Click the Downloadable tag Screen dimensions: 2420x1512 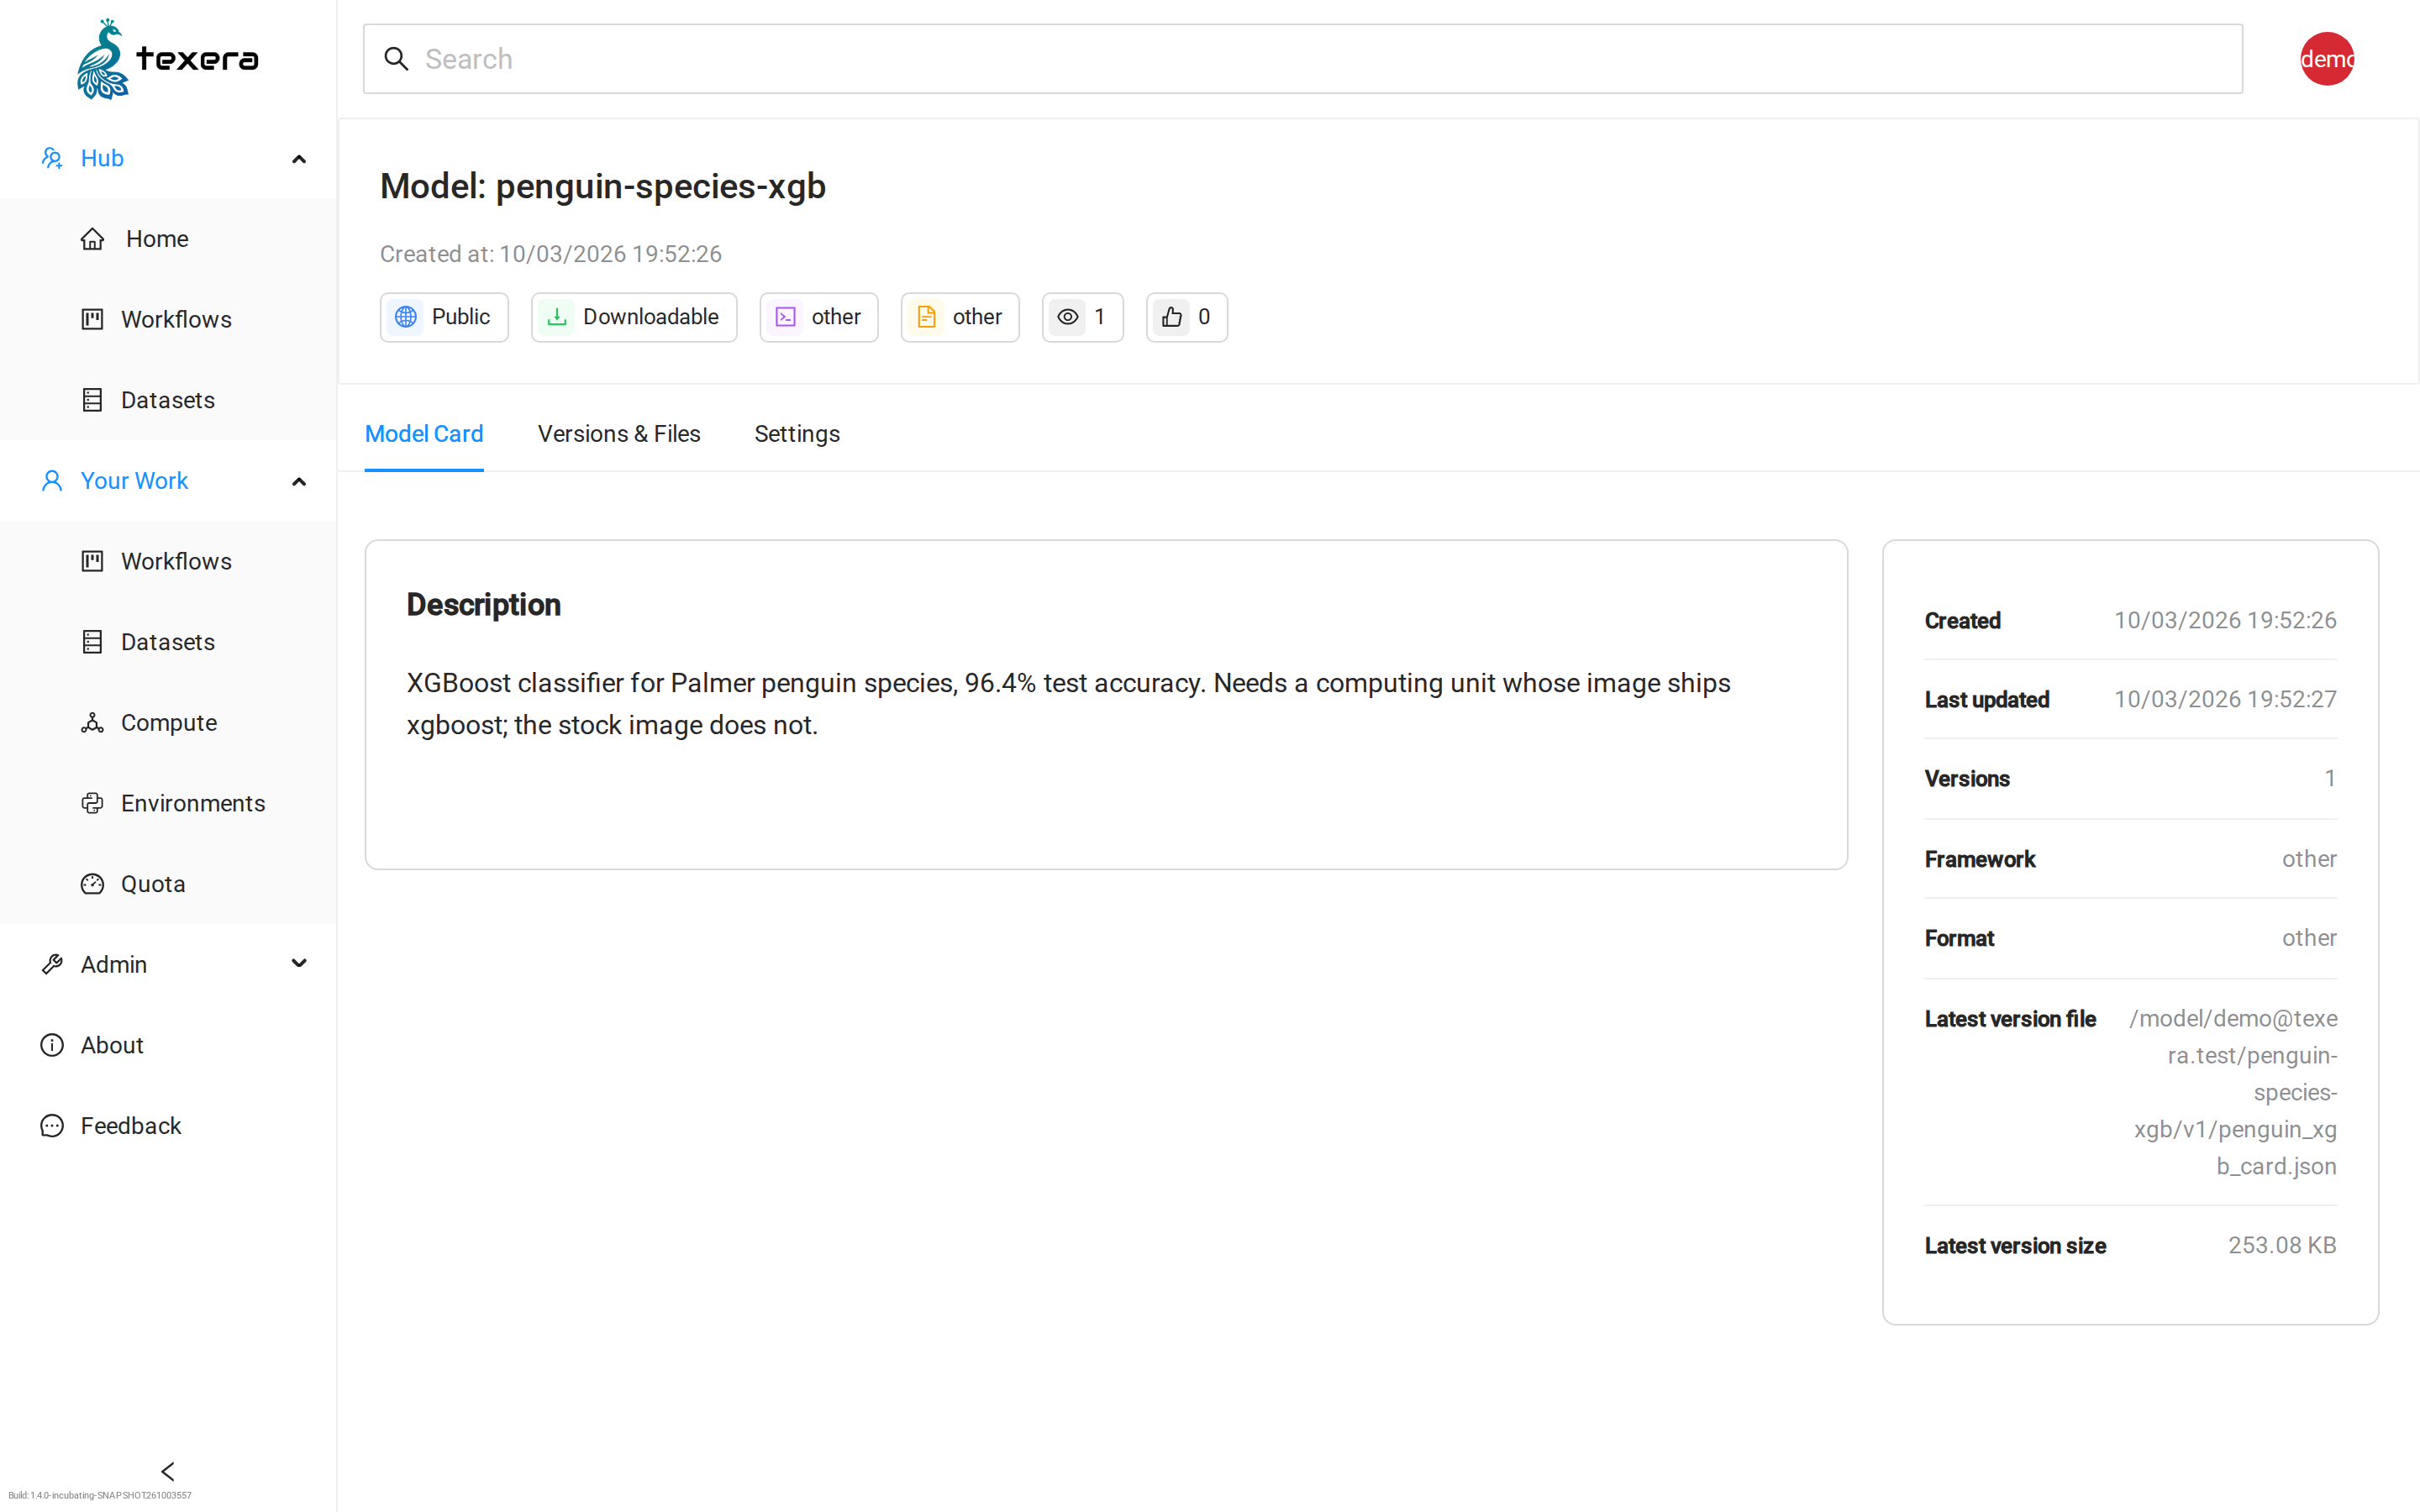634,317
